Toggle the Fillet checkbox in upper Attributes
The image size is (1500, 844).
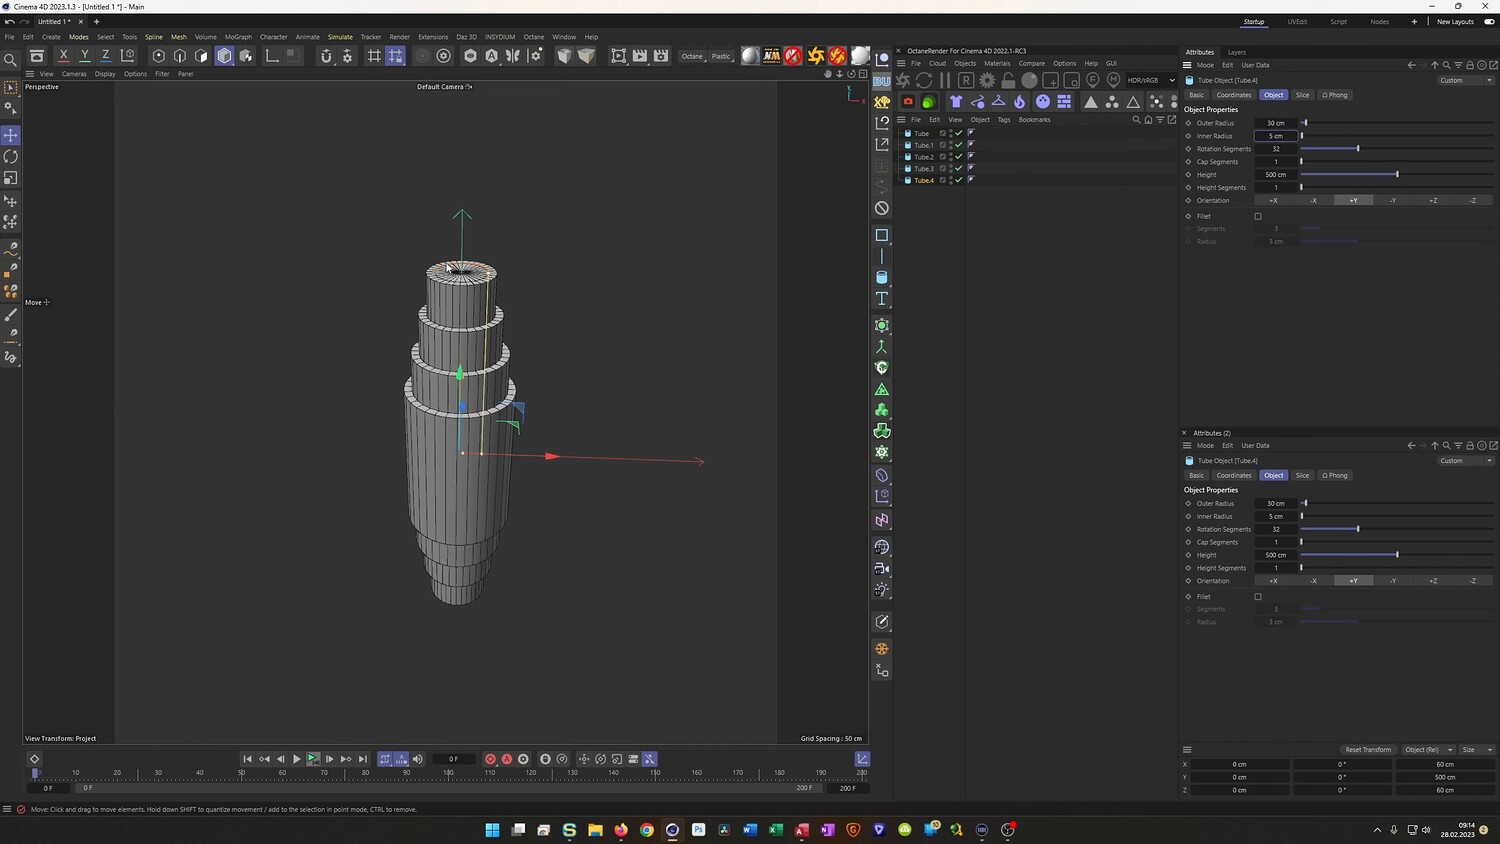tap(1258, 216)
